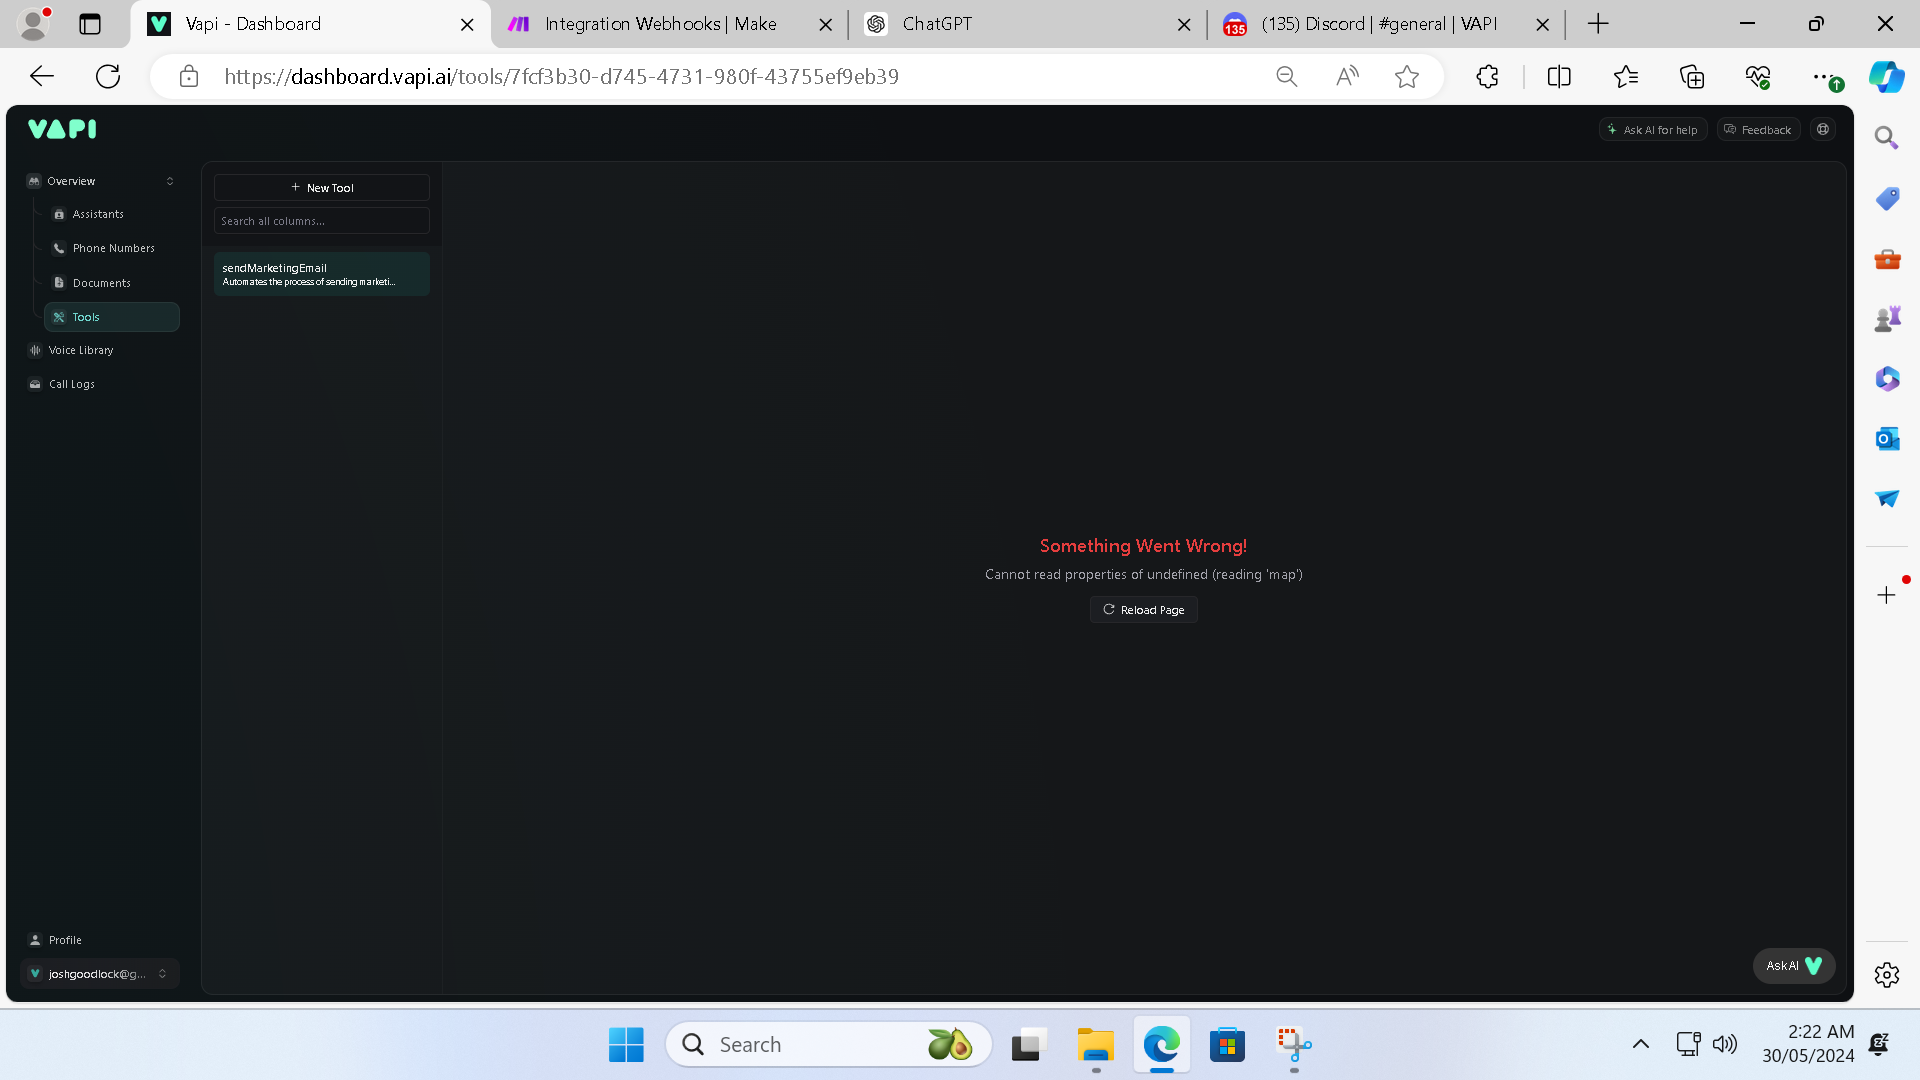Open the account email dropdown
1920x1080 pixels.
coord(100,974)
